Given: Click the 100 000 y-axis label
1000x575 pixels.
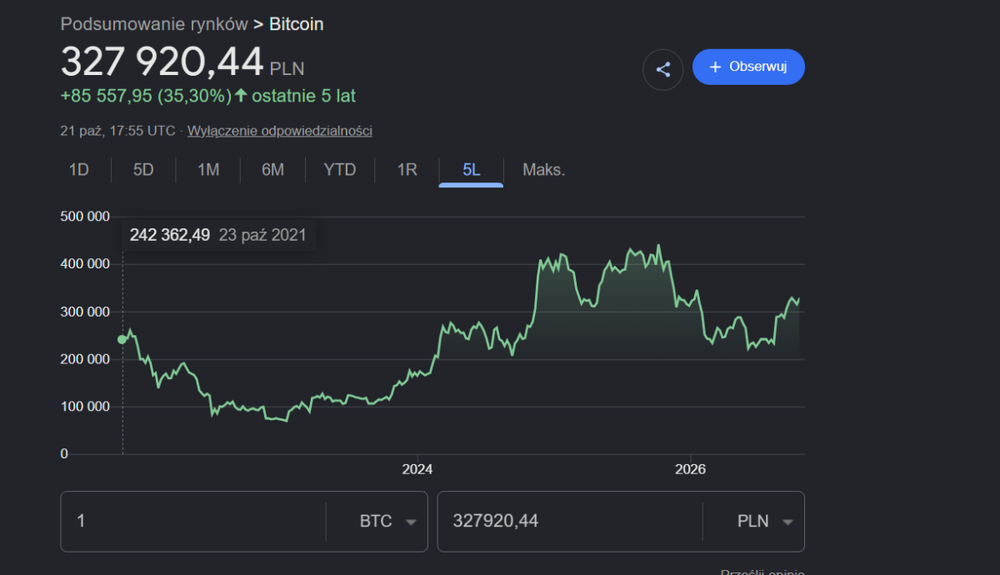Looking at the screenshot, I should click(x=85, y=407).
